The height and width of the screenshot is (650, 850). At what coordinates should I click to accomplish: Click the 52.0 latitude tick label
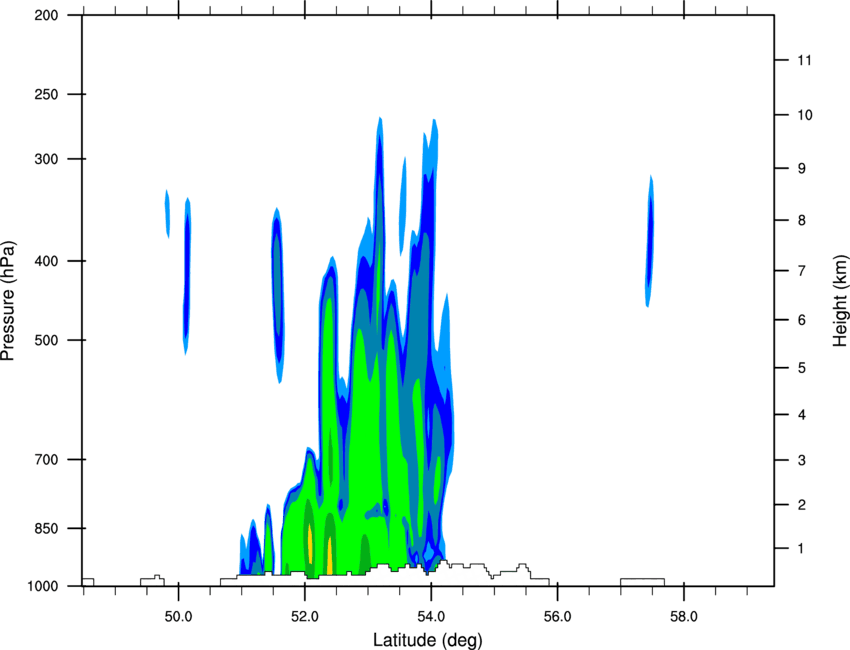[305, 617]
